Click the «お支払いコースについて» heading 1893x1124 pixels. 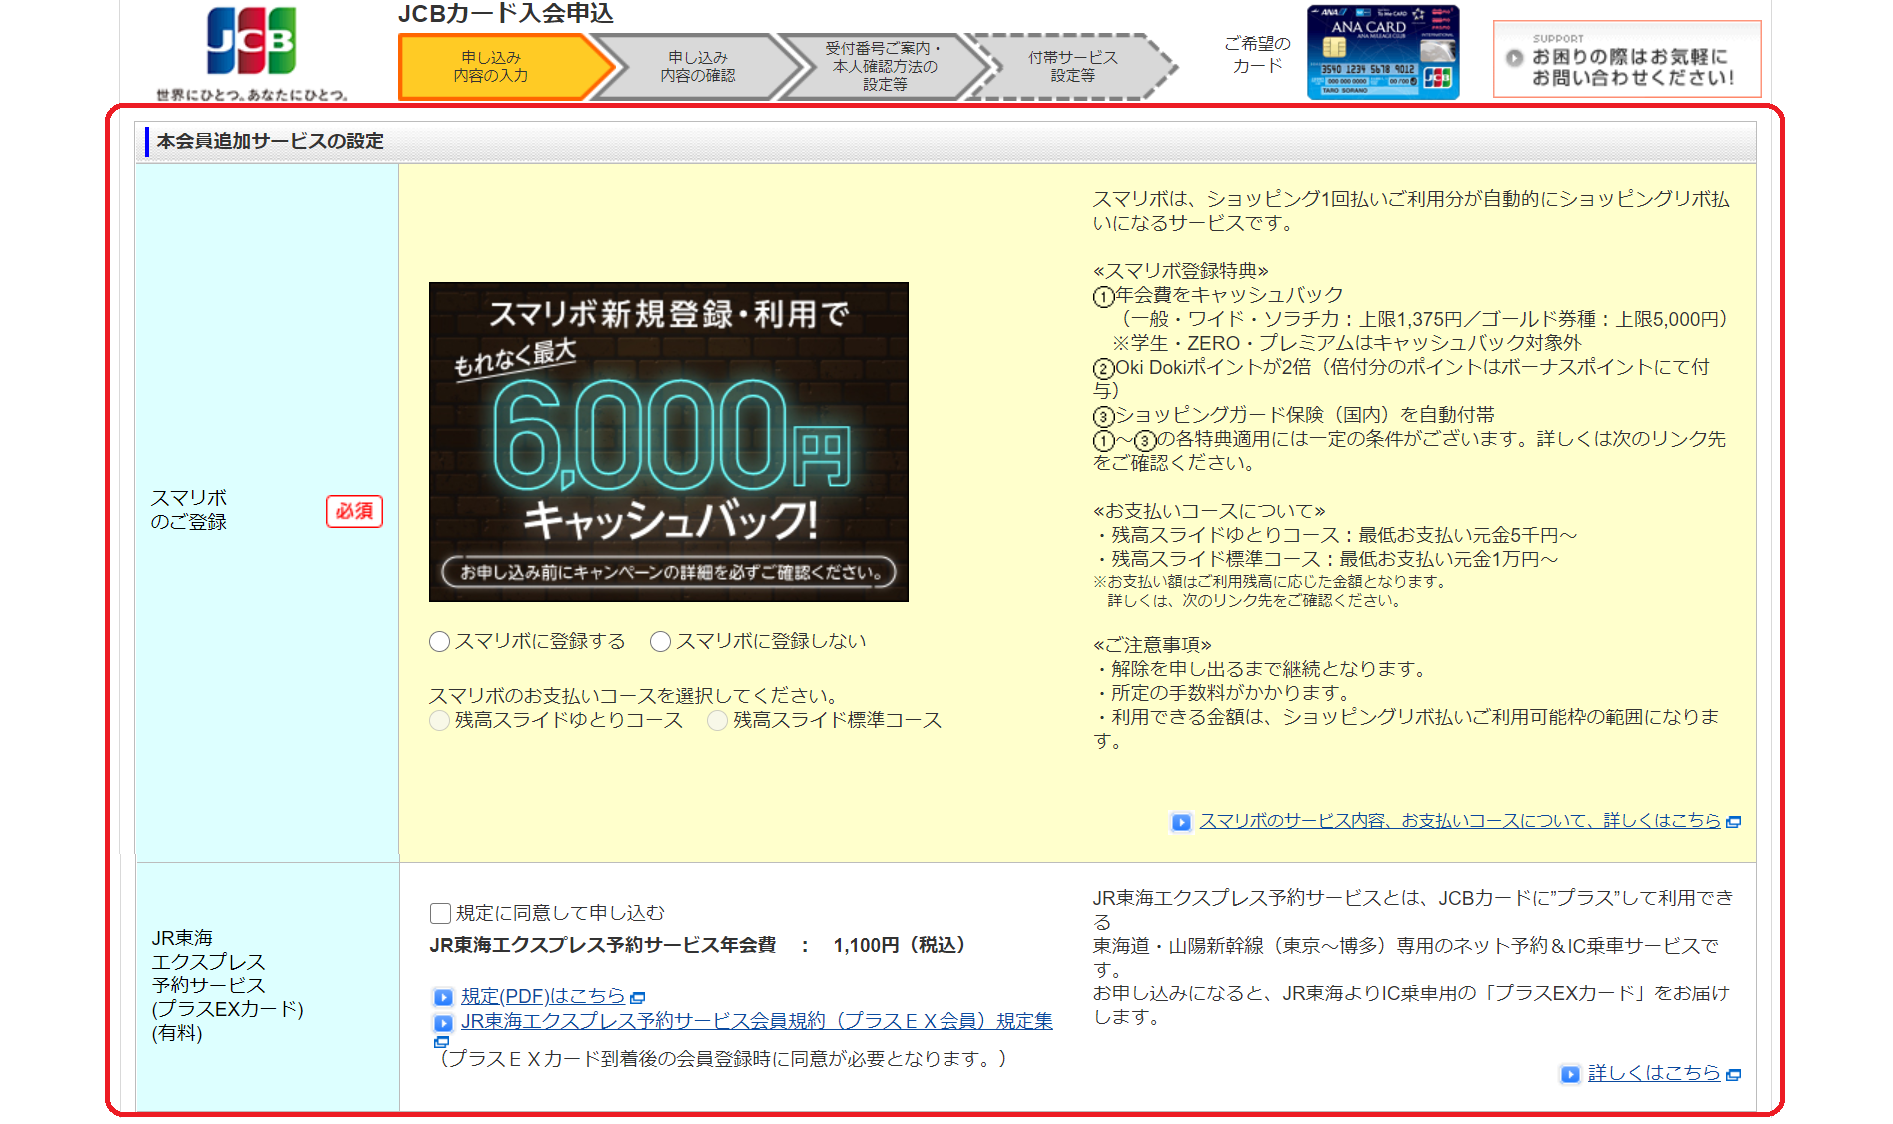[x=1209, y=511]
